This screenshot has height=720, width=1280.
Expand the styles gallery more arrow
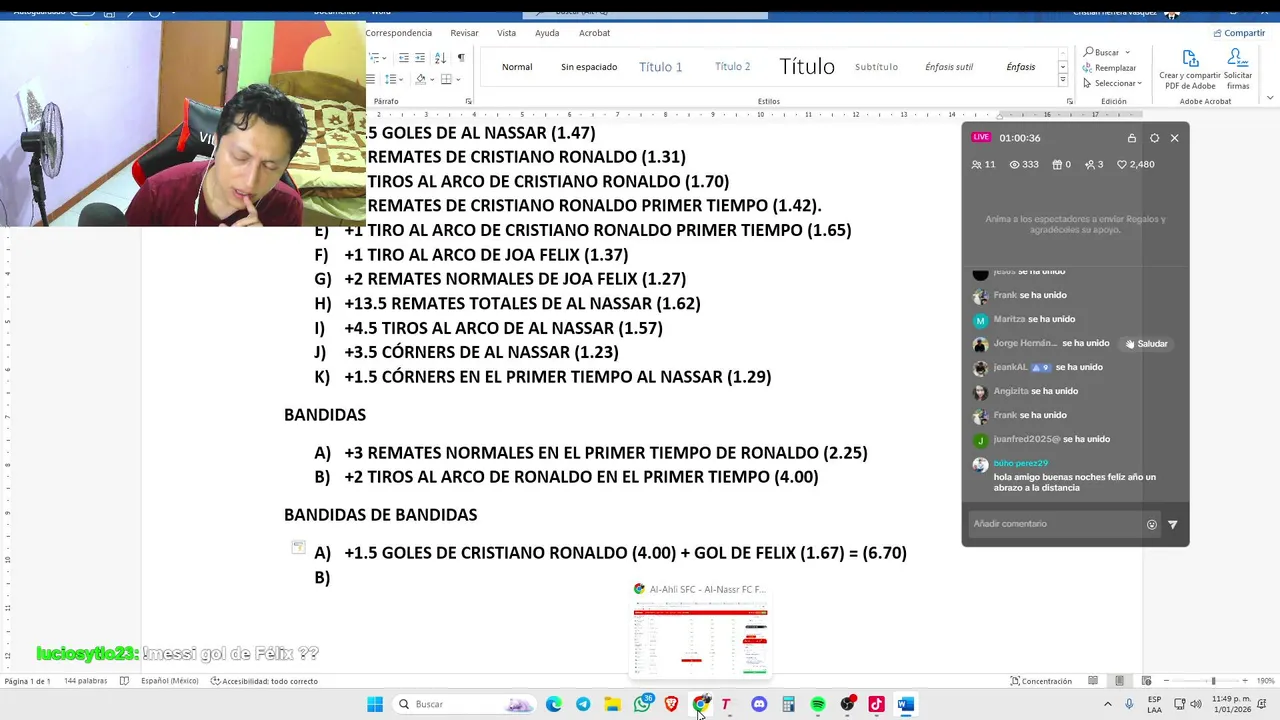1063,81
